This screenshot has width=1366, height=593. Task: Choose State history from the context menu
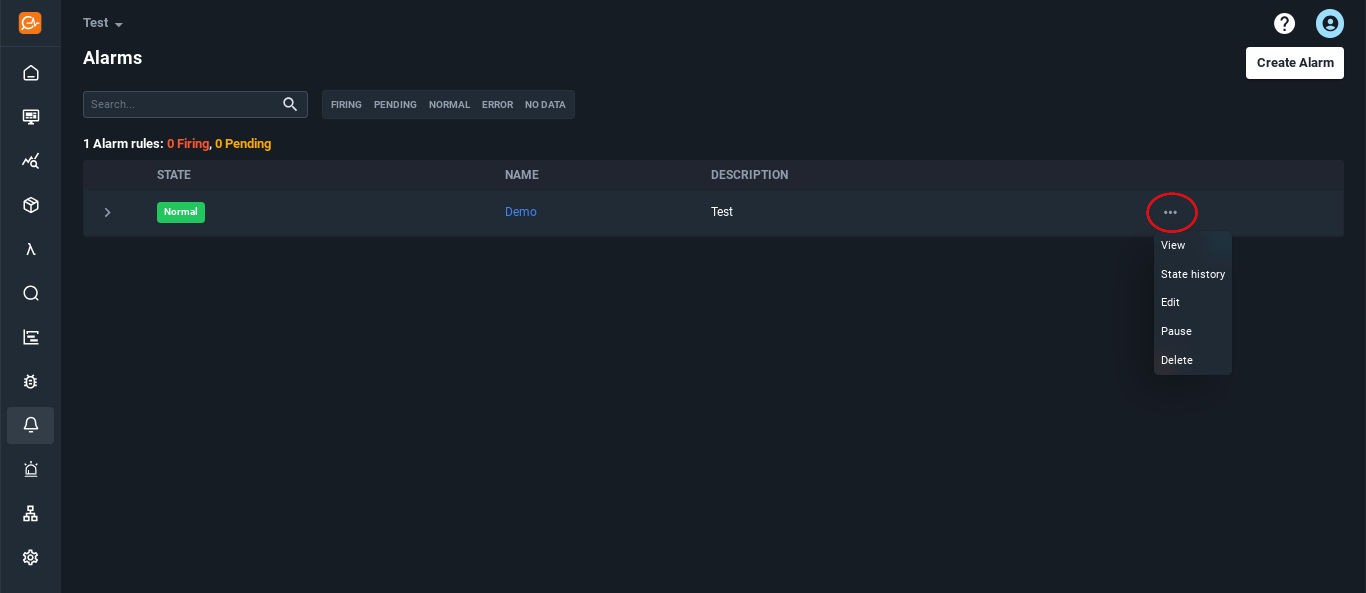1192,273
